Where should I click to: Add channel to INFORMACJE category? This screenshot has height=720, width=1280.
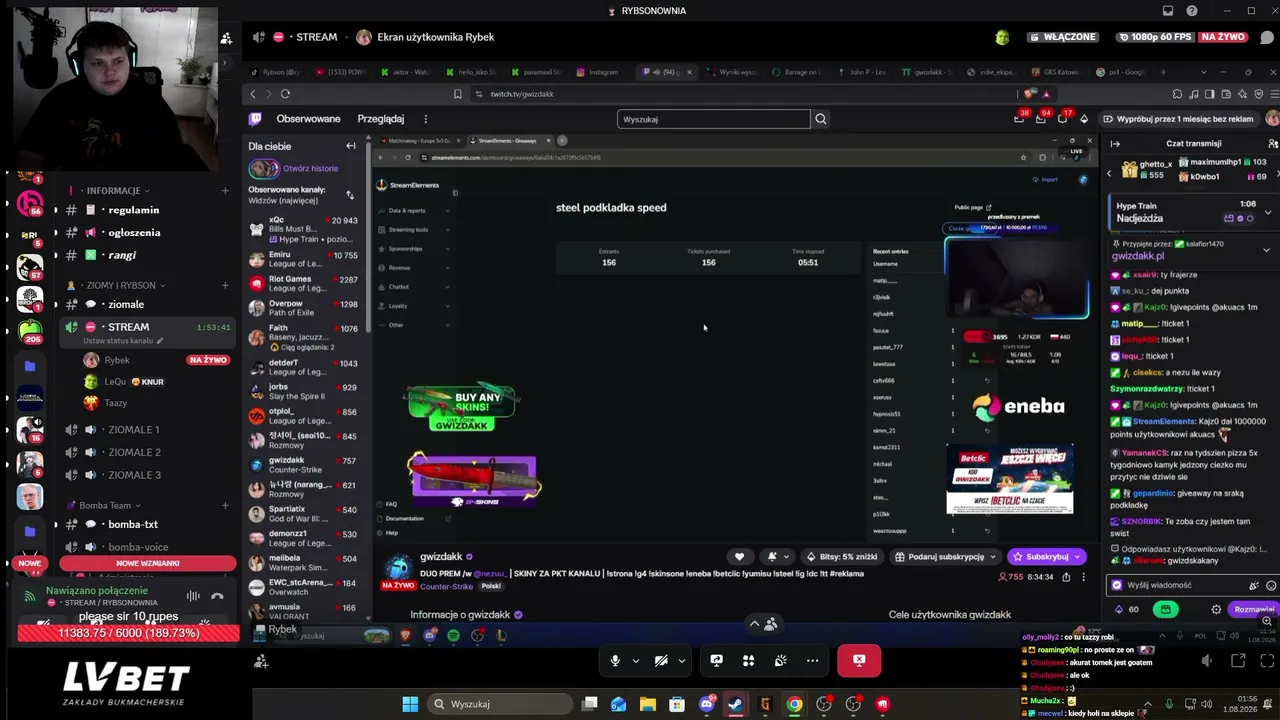click(225, 191)
